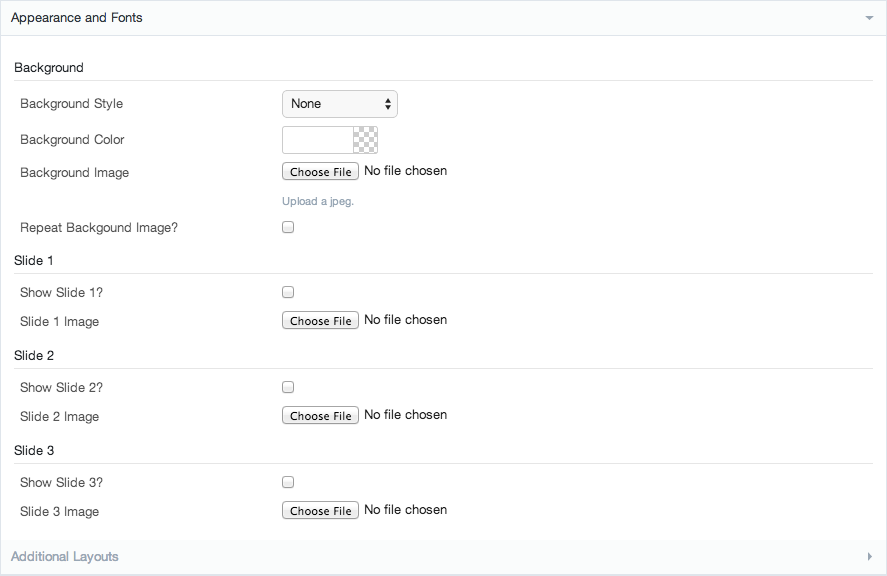The image size is (887, 576).
Task: Open the Additional Layouts panel header
Action: click(x=444, y=557)
